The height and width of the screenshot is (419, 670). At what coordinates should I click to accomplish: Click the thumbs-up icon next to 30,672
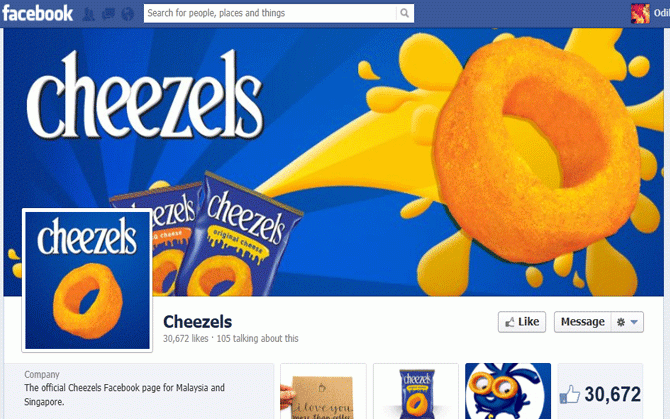tap(570, 394)
